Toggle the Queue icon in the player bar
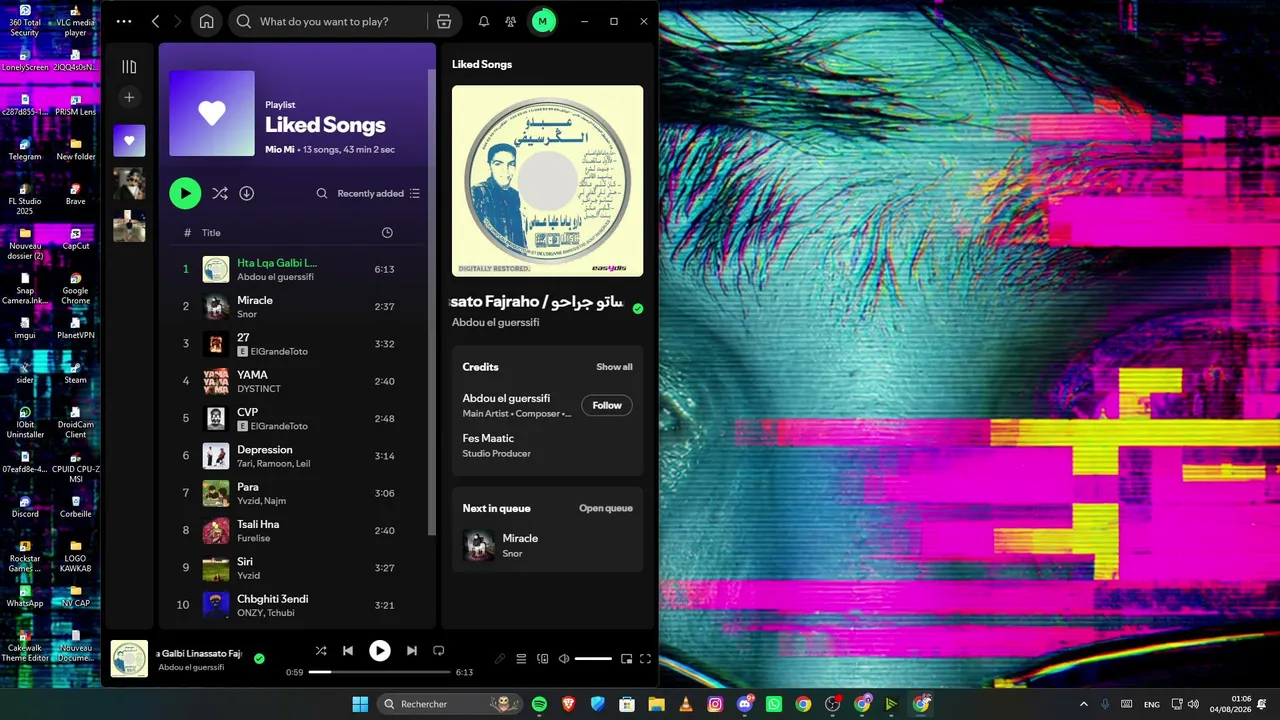 coord(521,658)
